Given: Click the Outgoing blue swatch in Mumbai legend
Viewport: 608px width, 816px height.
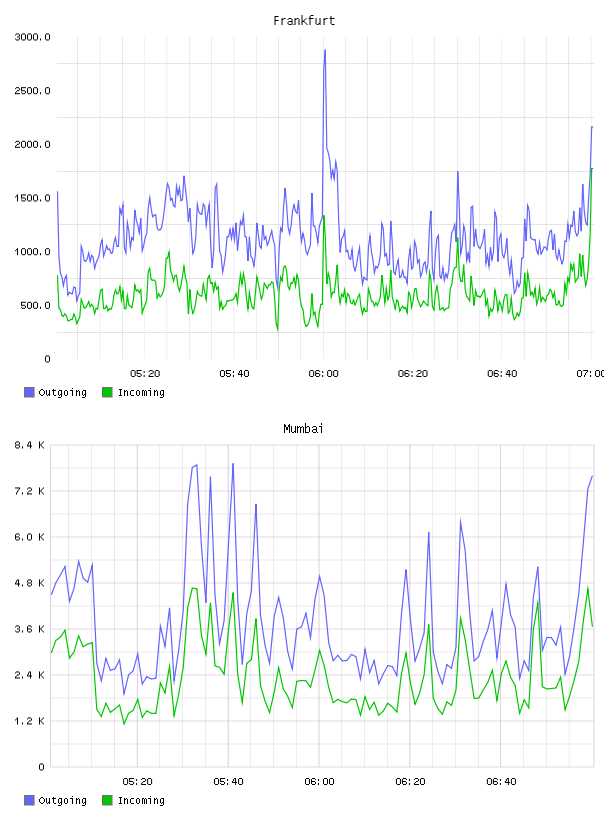Looking at the screenshot, I should point(29,800).
